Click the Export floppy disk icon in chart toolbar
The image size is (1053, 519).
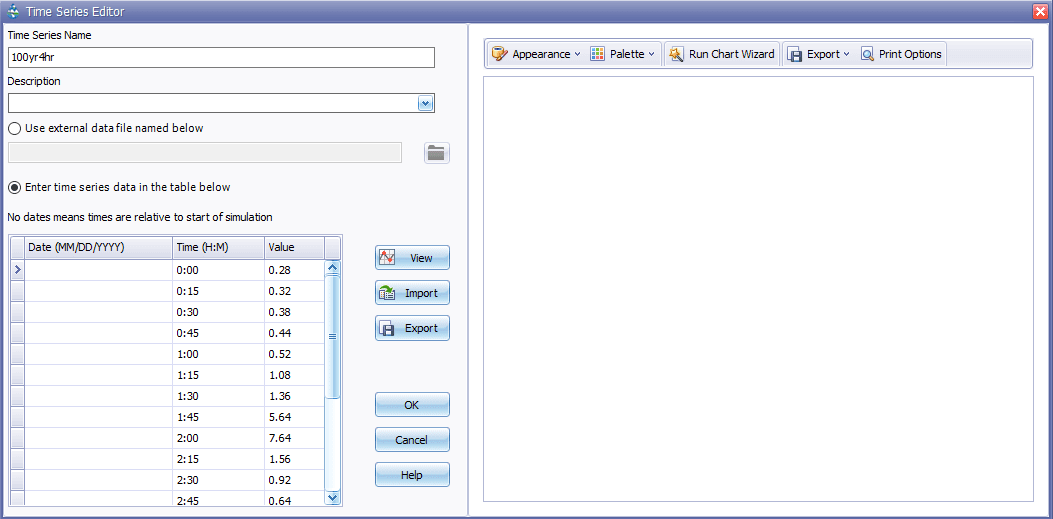795,54
